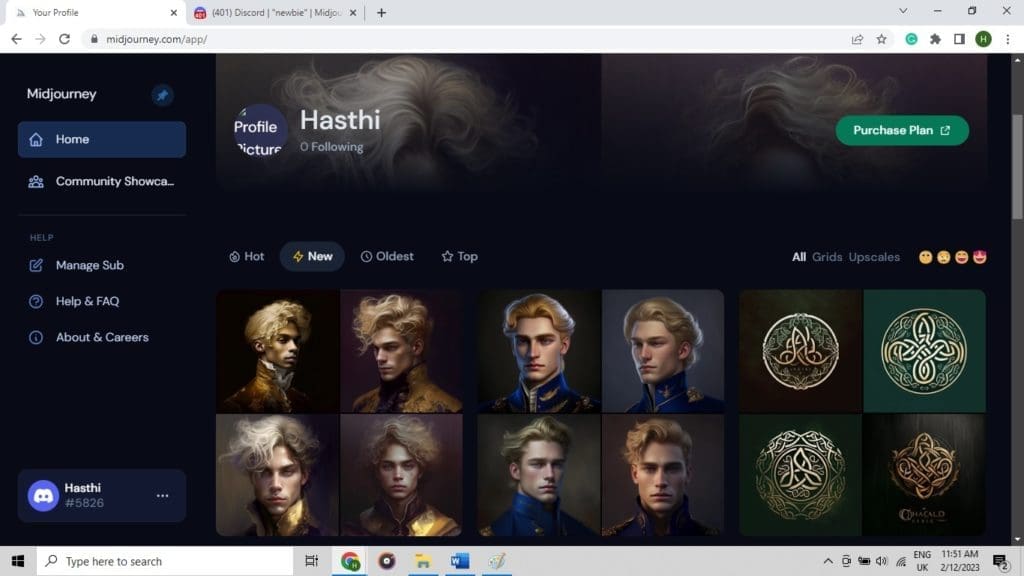Click the address bar showing midjourney.com/app/
The image size is (1024, 576).
[464, 39]
